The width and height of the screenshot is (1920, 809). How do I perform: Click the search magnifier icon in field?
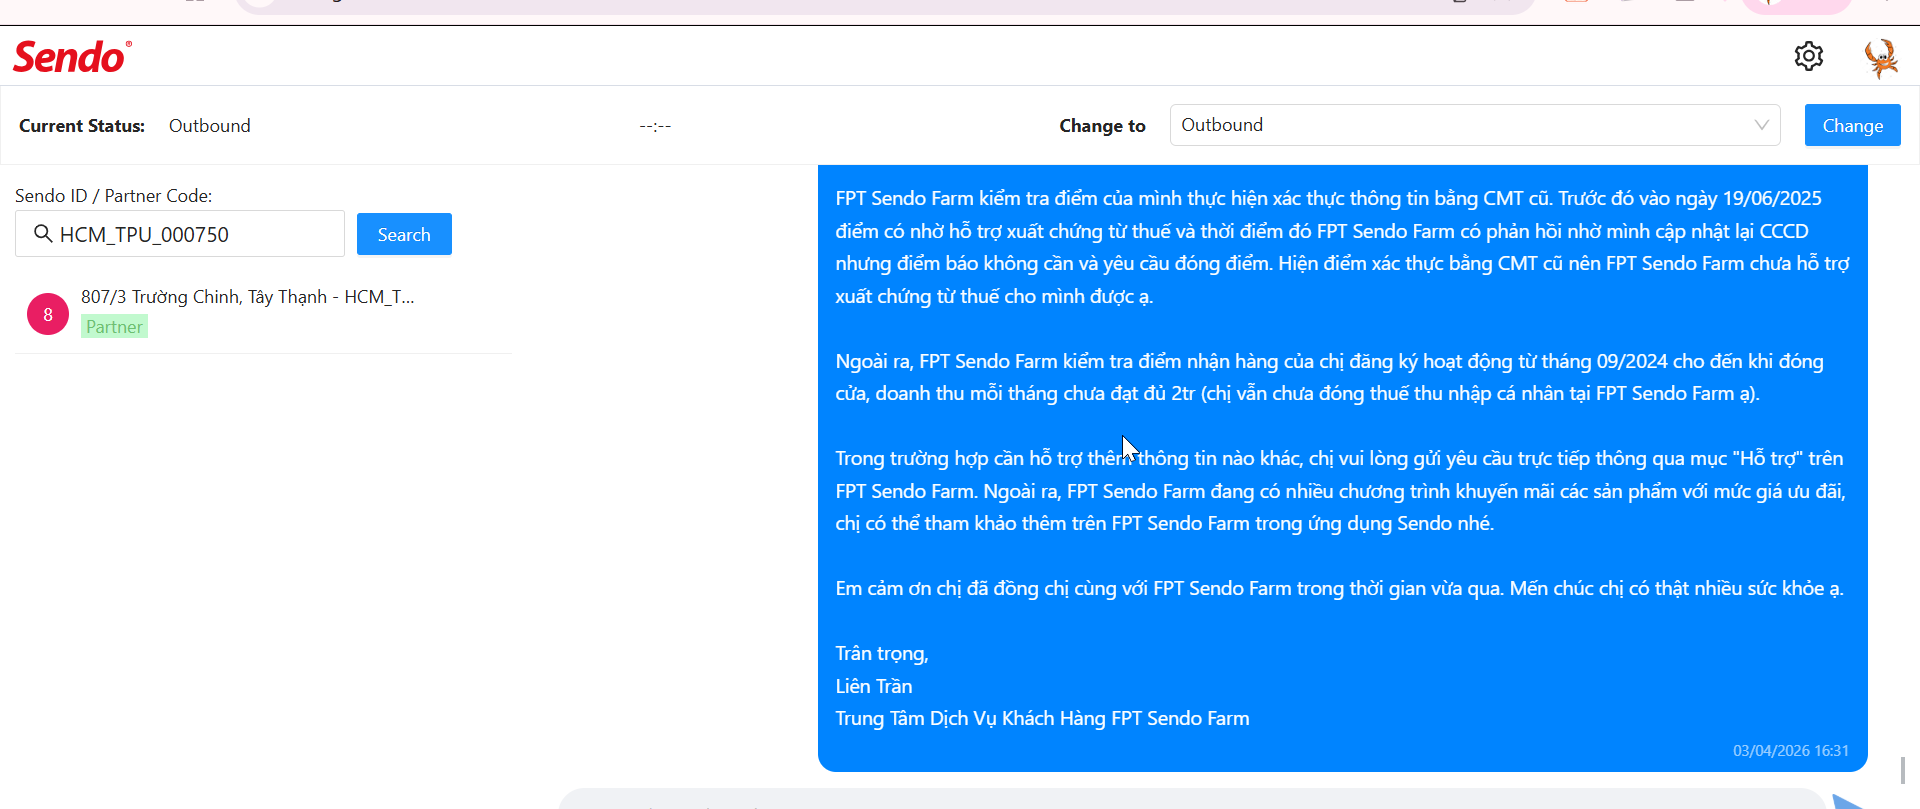[x=43, y=234]
